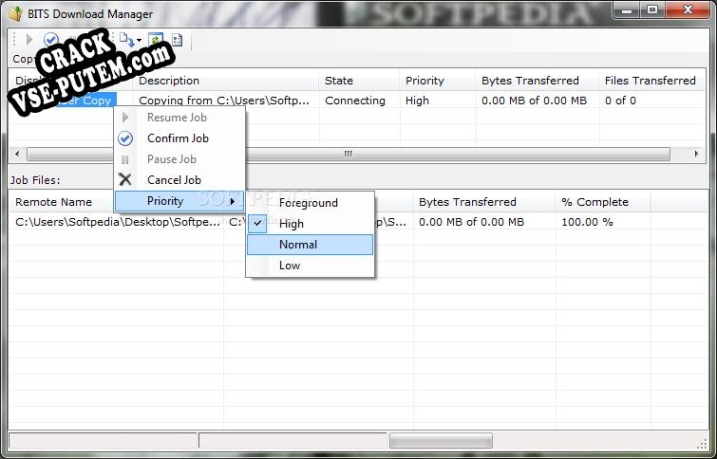
Task: Click the progress bar in the status bar
Action: tap(441, 441)
